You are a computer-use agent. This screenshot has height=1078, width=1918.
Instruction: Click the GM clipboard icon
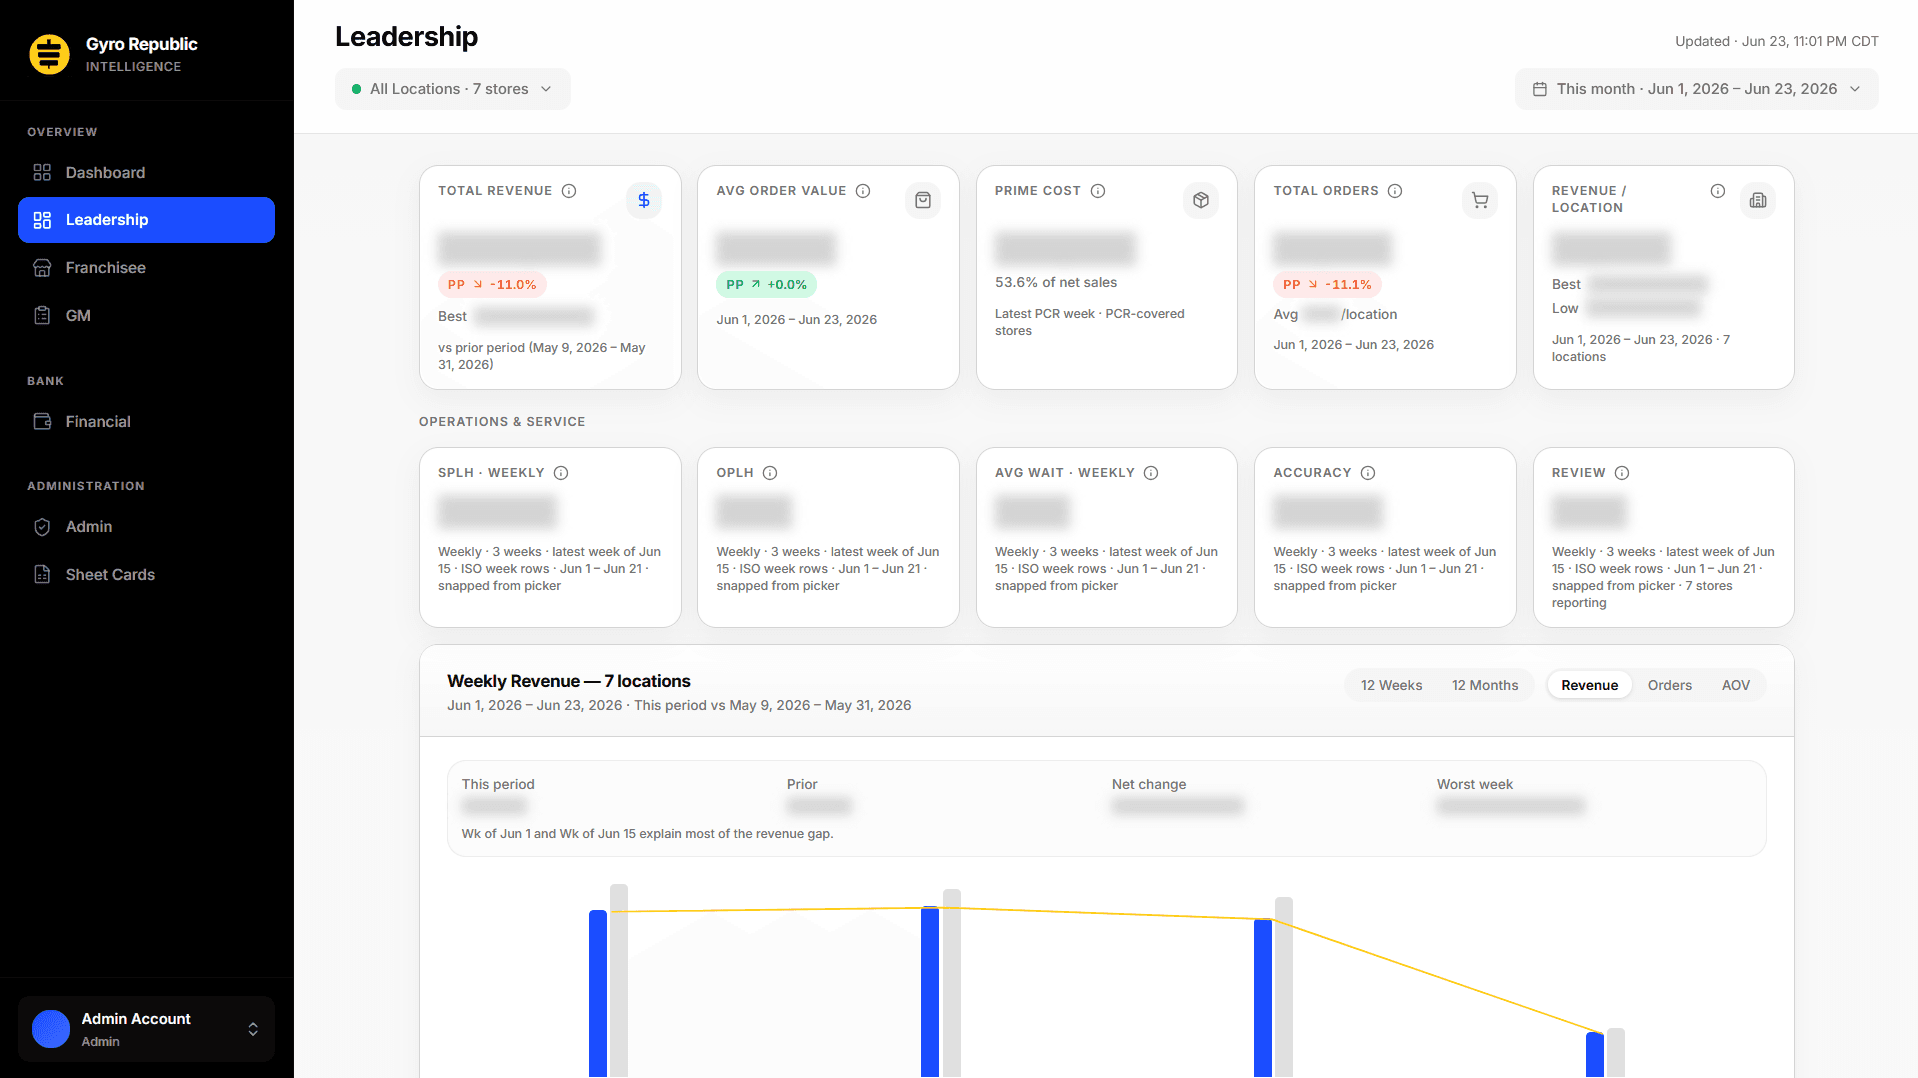[42, 316]
